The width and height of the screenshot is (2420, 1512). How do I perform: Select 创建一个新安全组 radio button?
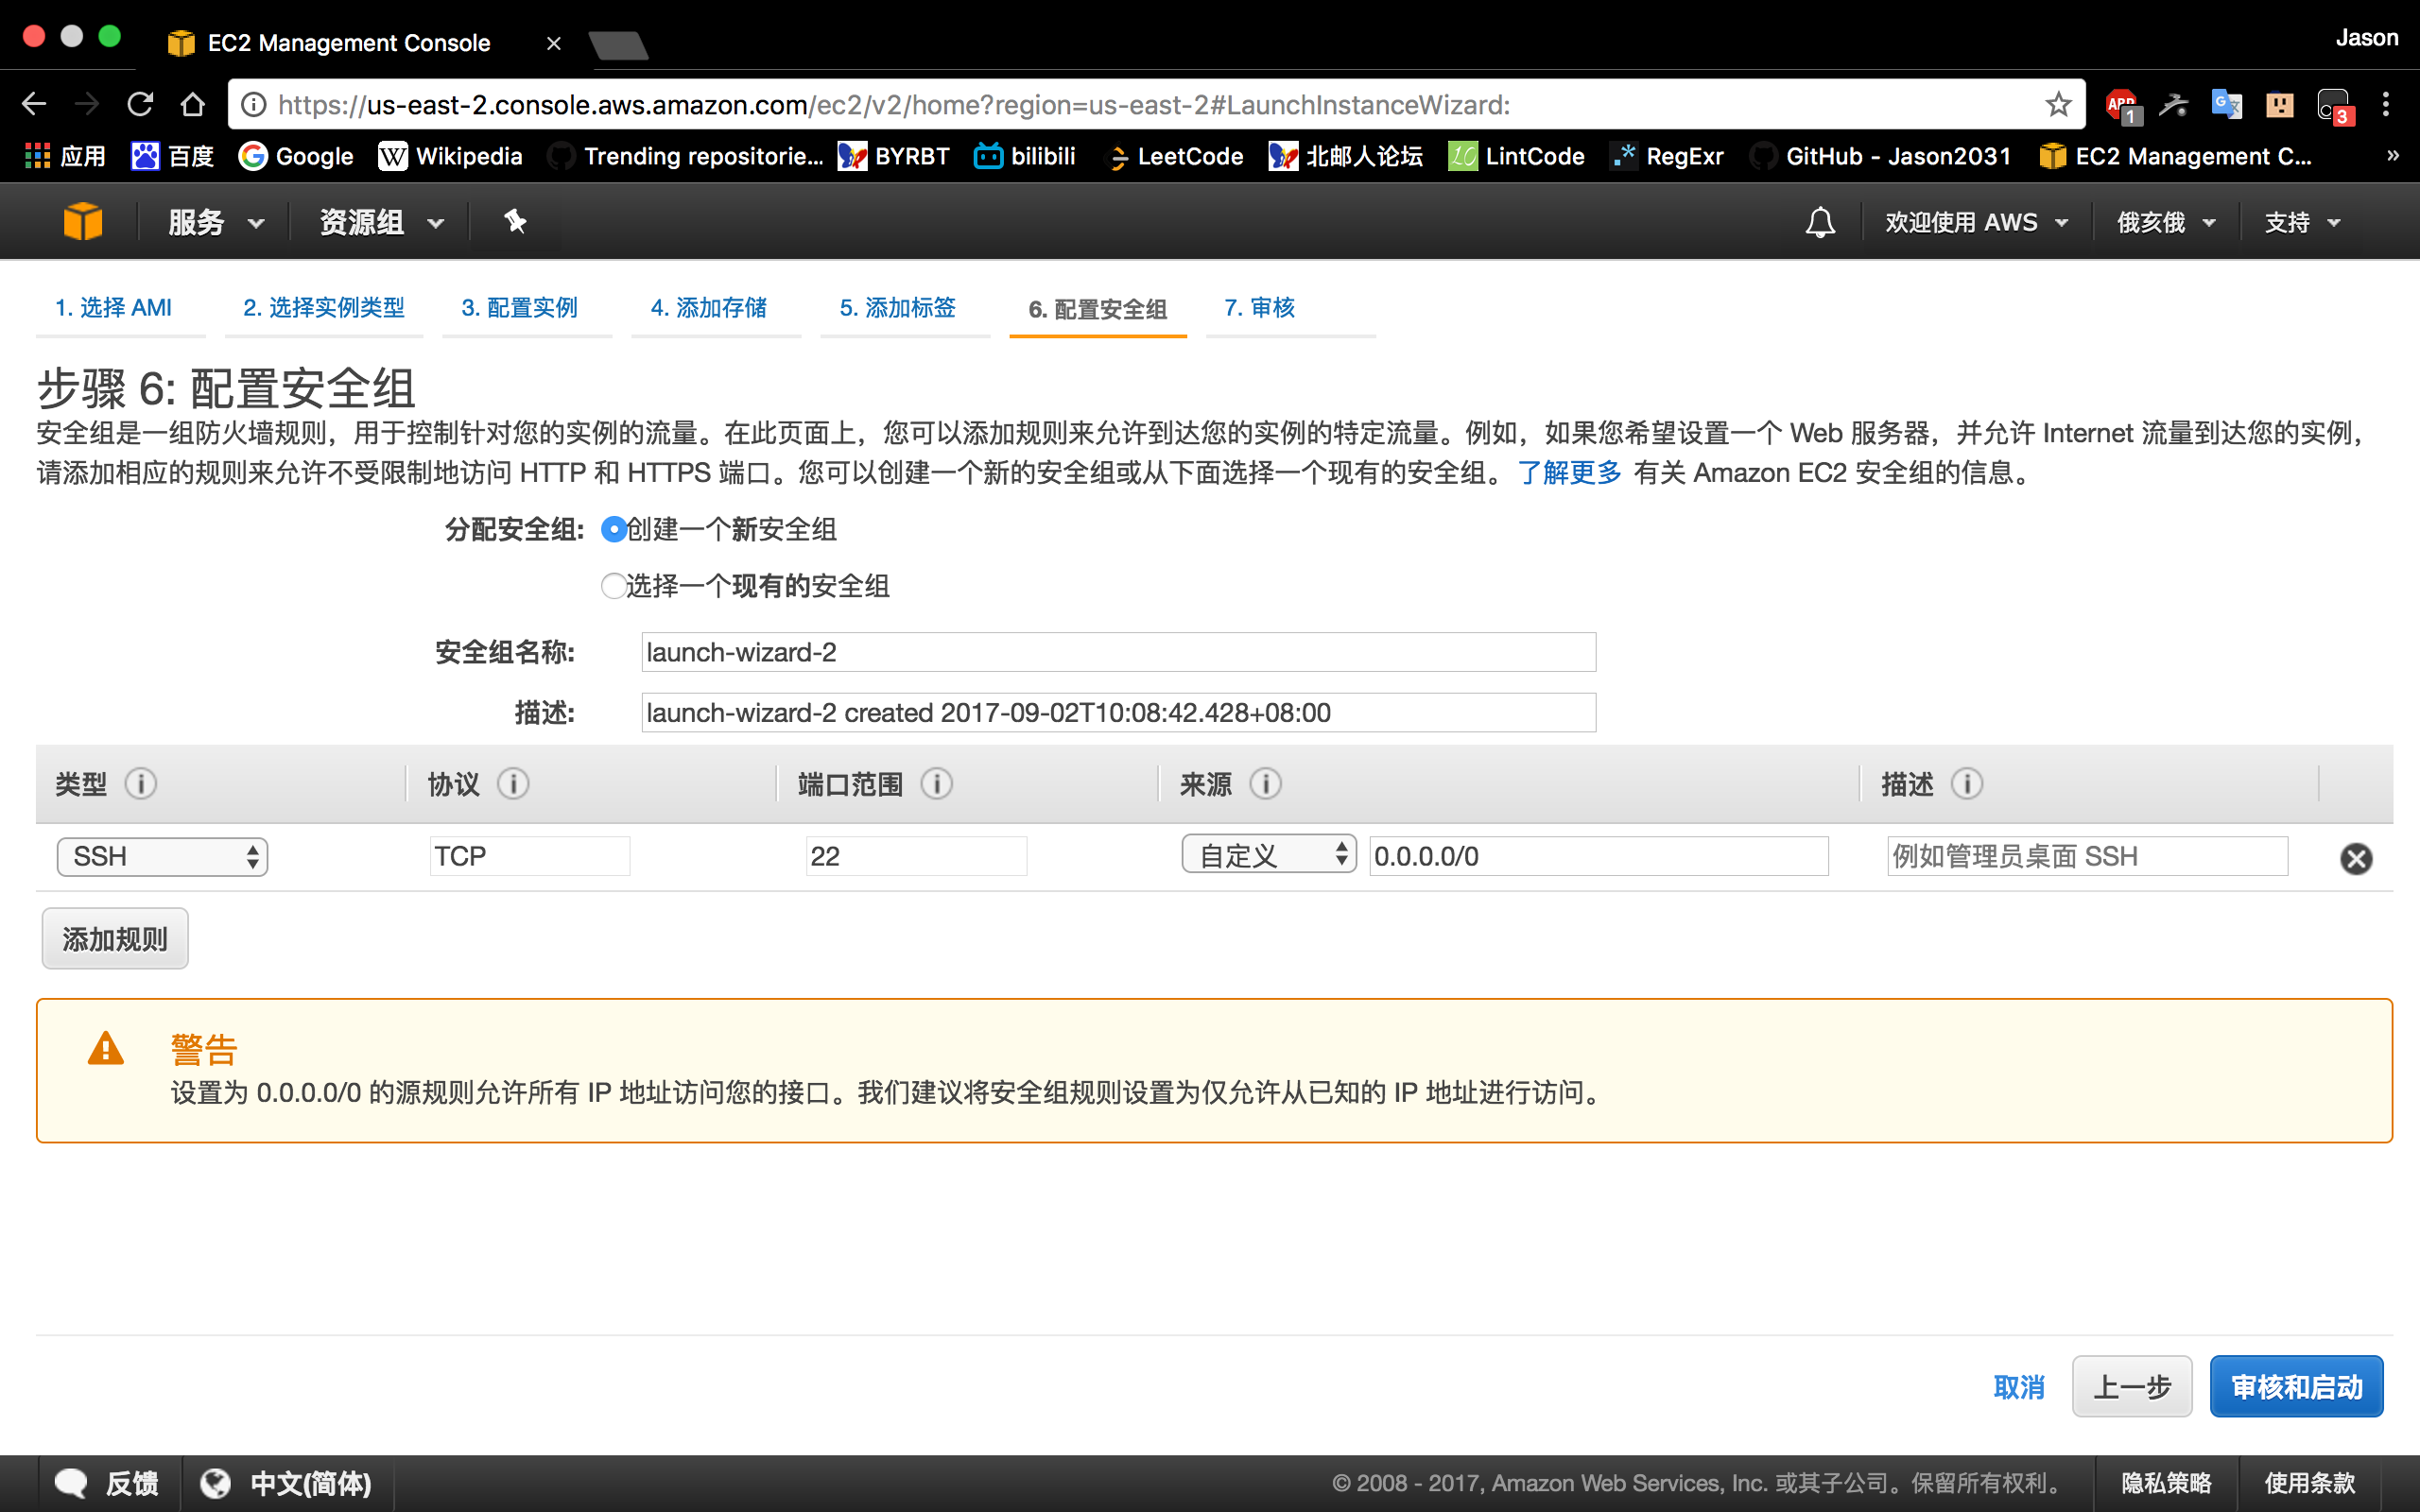(614, 529)
